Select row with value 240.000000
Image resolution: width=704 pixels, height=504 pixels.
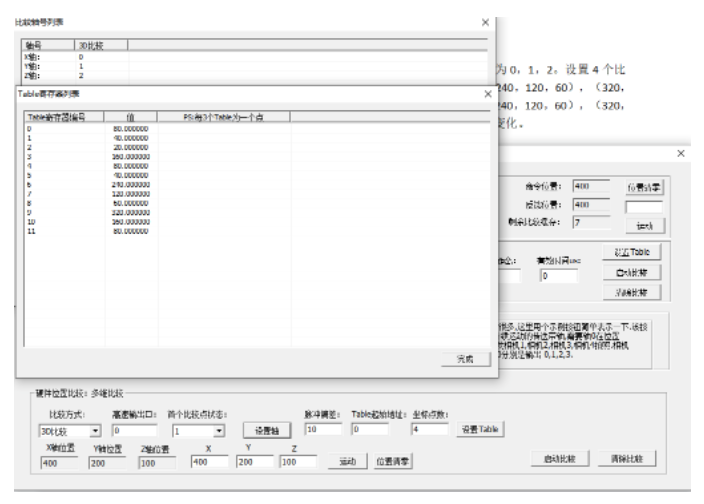257,184
